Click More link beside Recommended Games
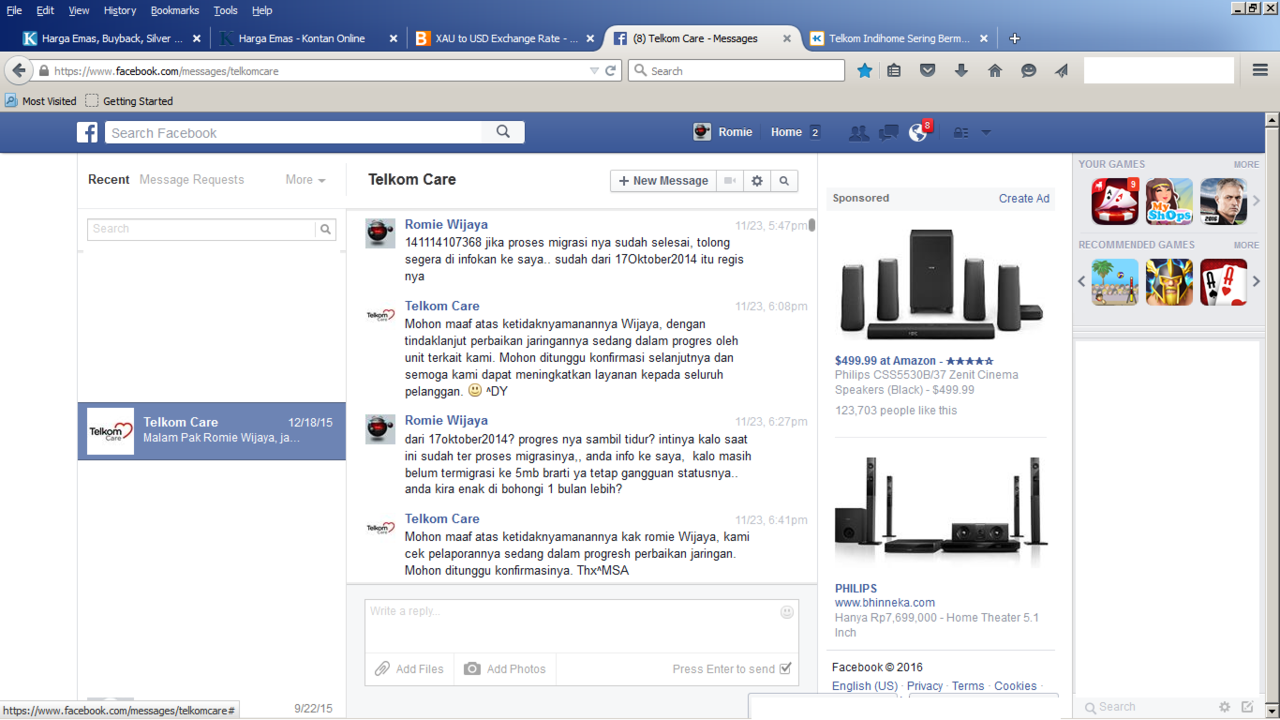Image resolution: width=1280 pixels, height=720 pixels. (1246, 245)
